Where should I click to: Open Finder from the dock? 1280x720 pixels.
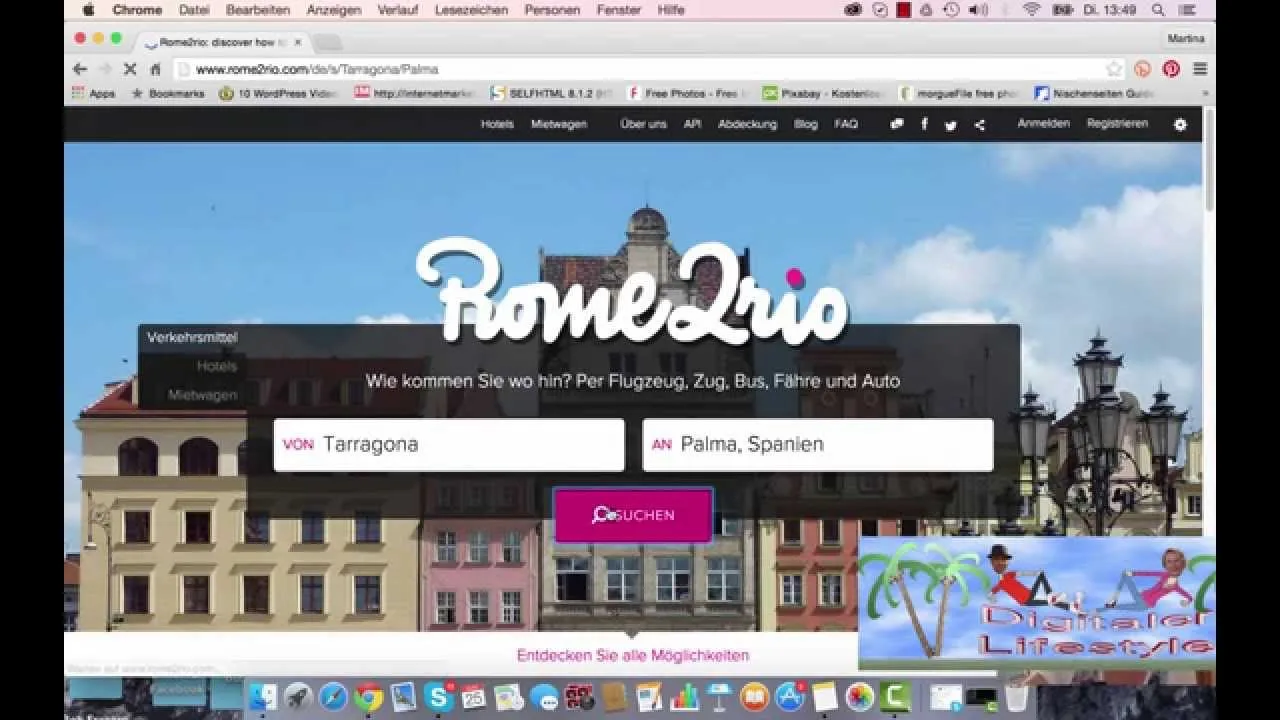point(263,697)
